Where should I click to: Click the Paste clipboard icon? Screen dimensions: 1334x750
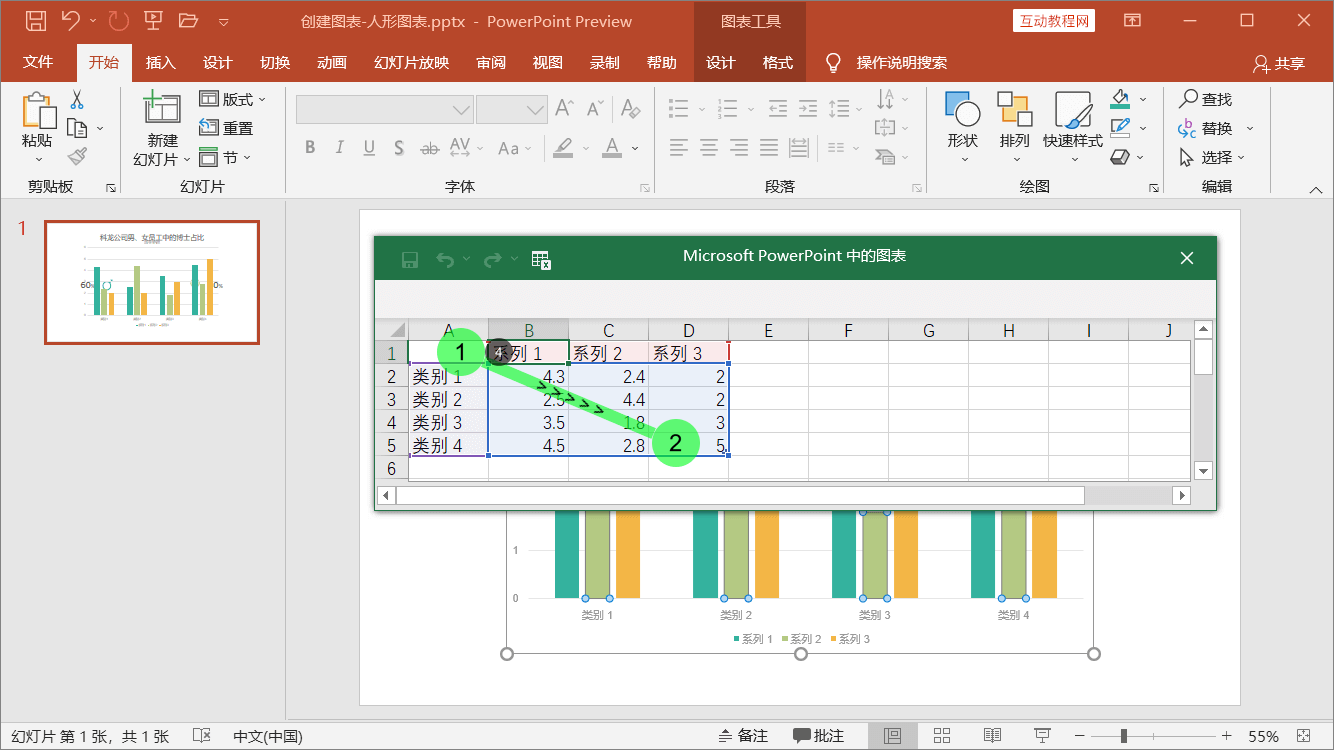pyautogui.click(x=38, y=110)
